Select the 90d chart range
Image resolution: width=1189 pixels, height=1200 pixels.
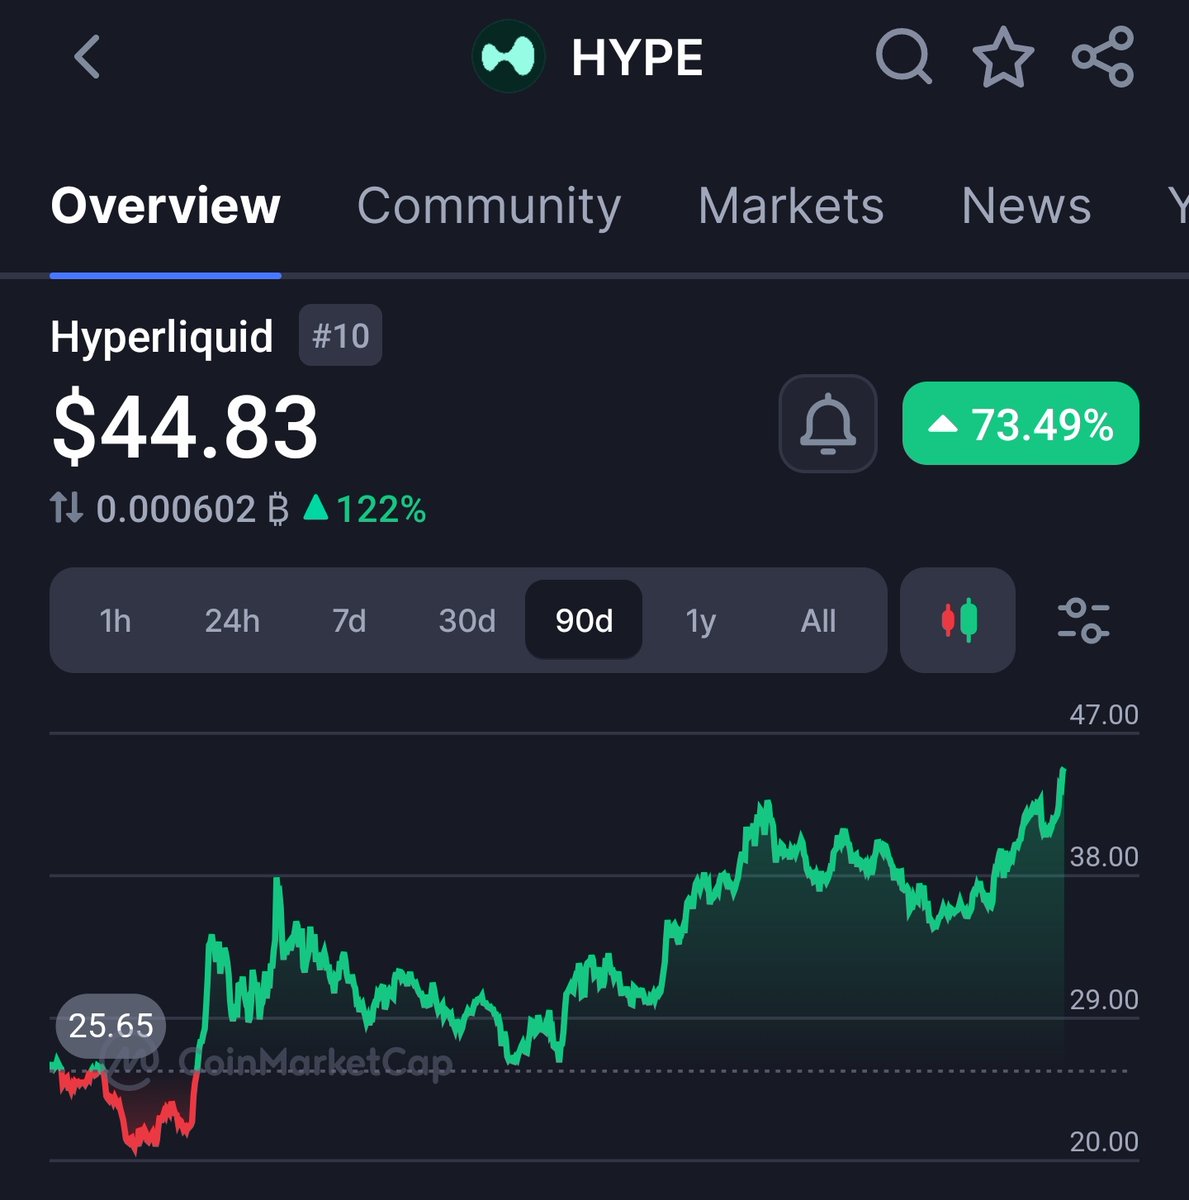click(584, 620)
